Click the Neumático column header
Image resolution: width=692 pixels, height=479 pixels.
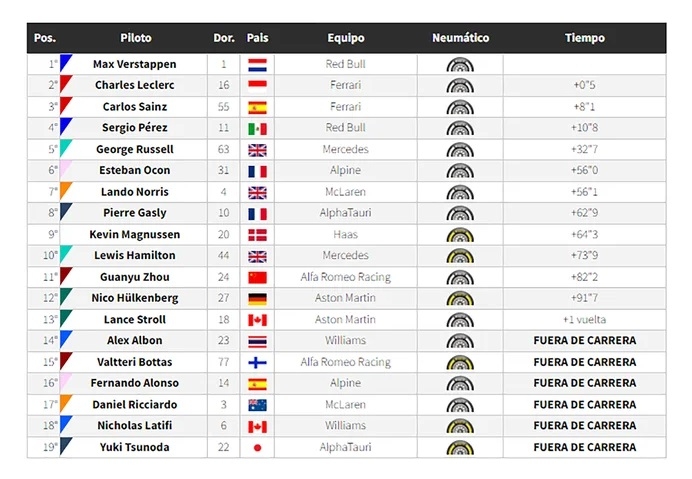[460, 38]
